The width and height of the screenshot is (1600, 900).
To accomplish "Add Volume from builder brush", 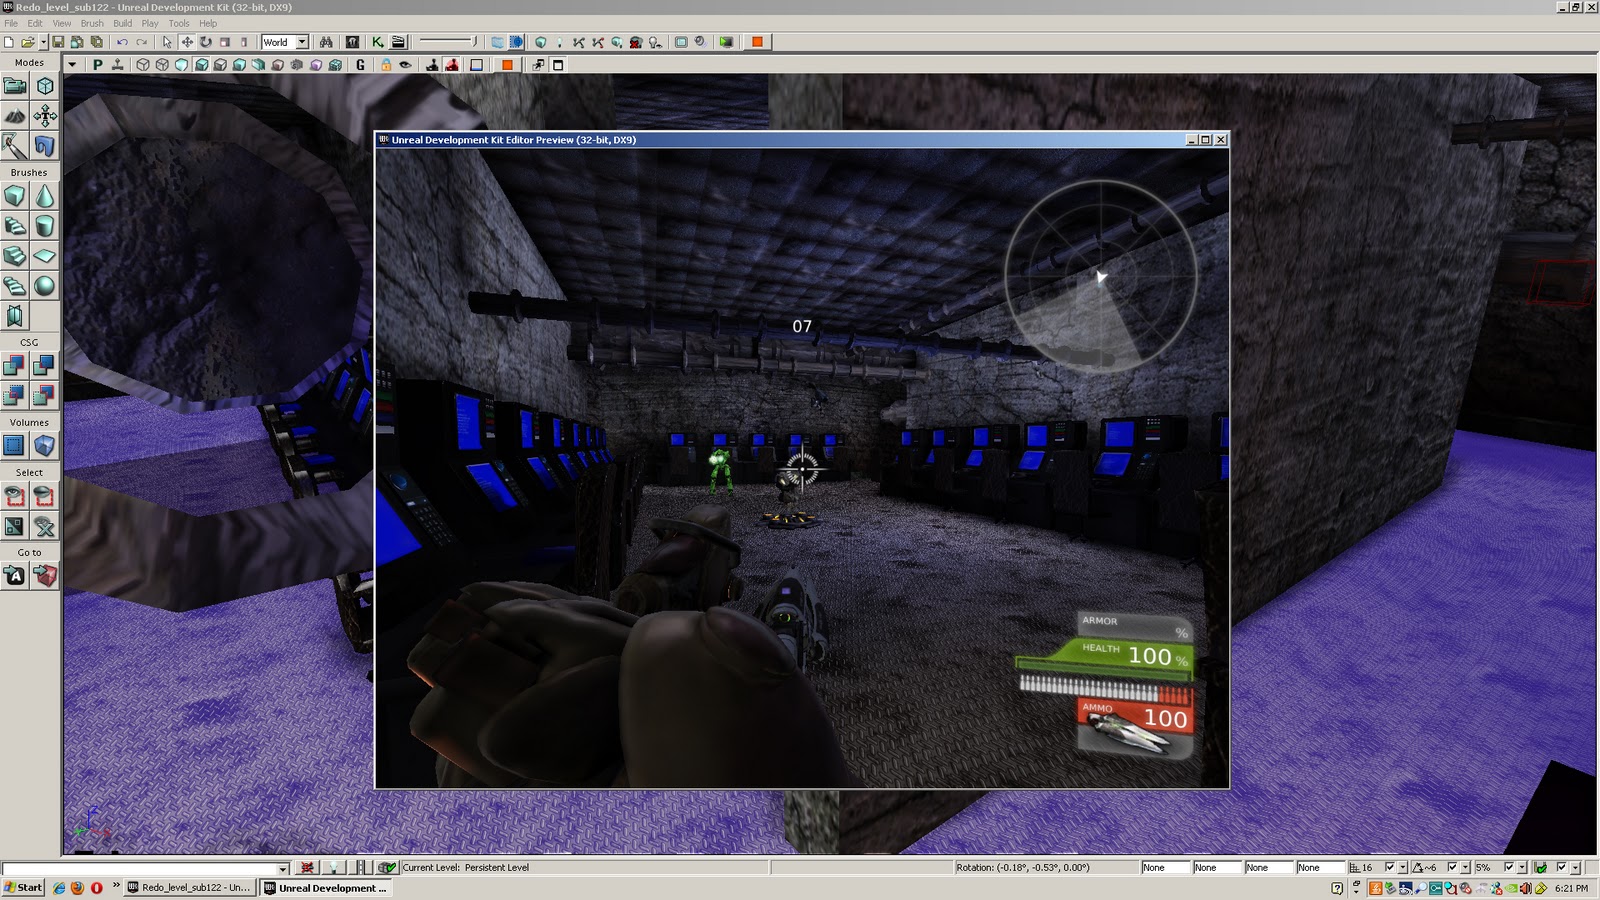I will (x=45, y=446).
